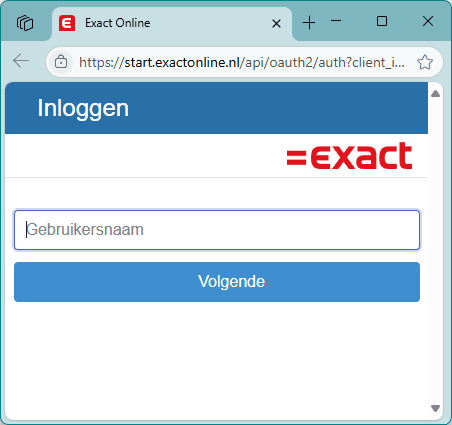The width and height of the screenshot is (452, 425).
Task: Click the scrollbar up arrow
Action: tap(435, 94)
